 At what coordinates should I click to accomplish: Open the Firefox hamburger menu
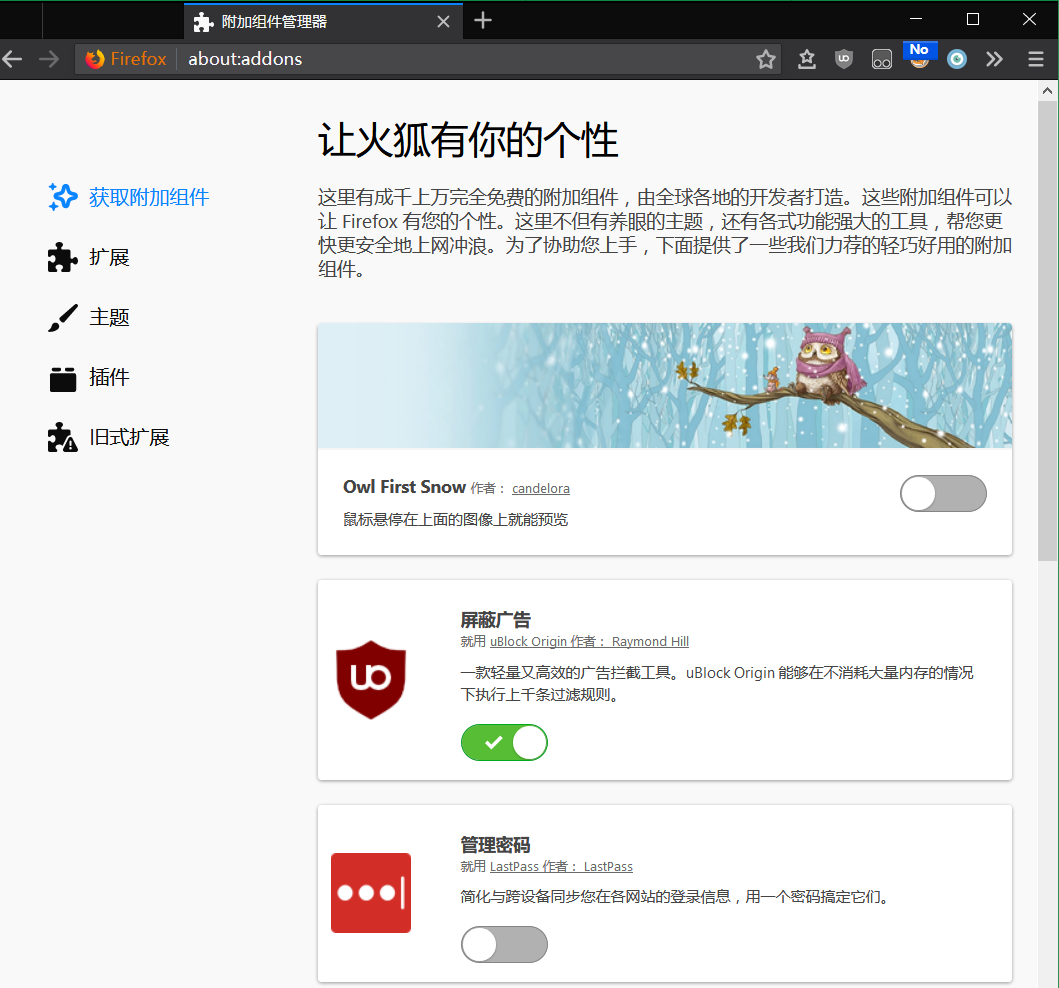click(x=1036, y=59)
